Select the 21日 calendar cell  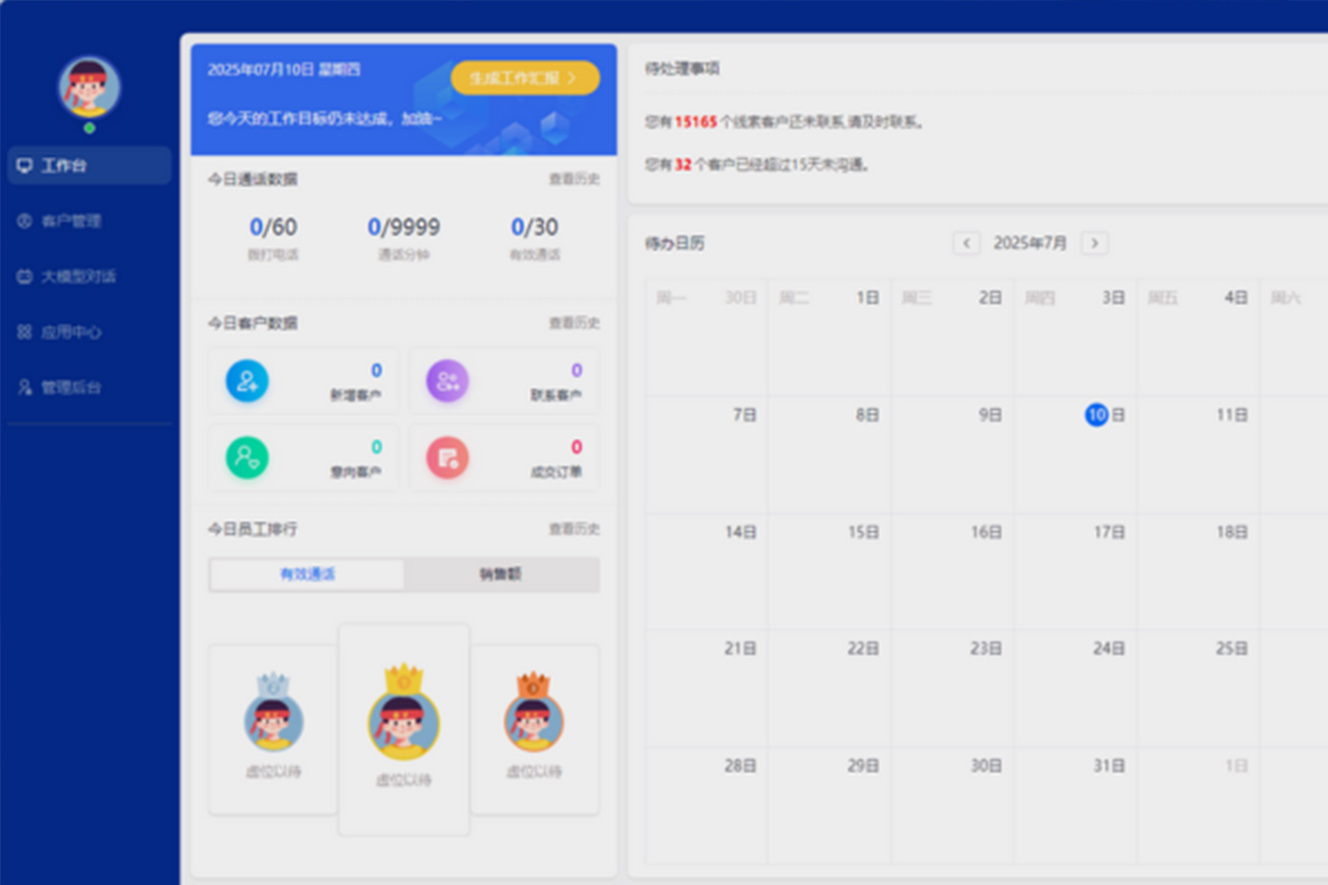pyautogui.click(x=706, y=689)
